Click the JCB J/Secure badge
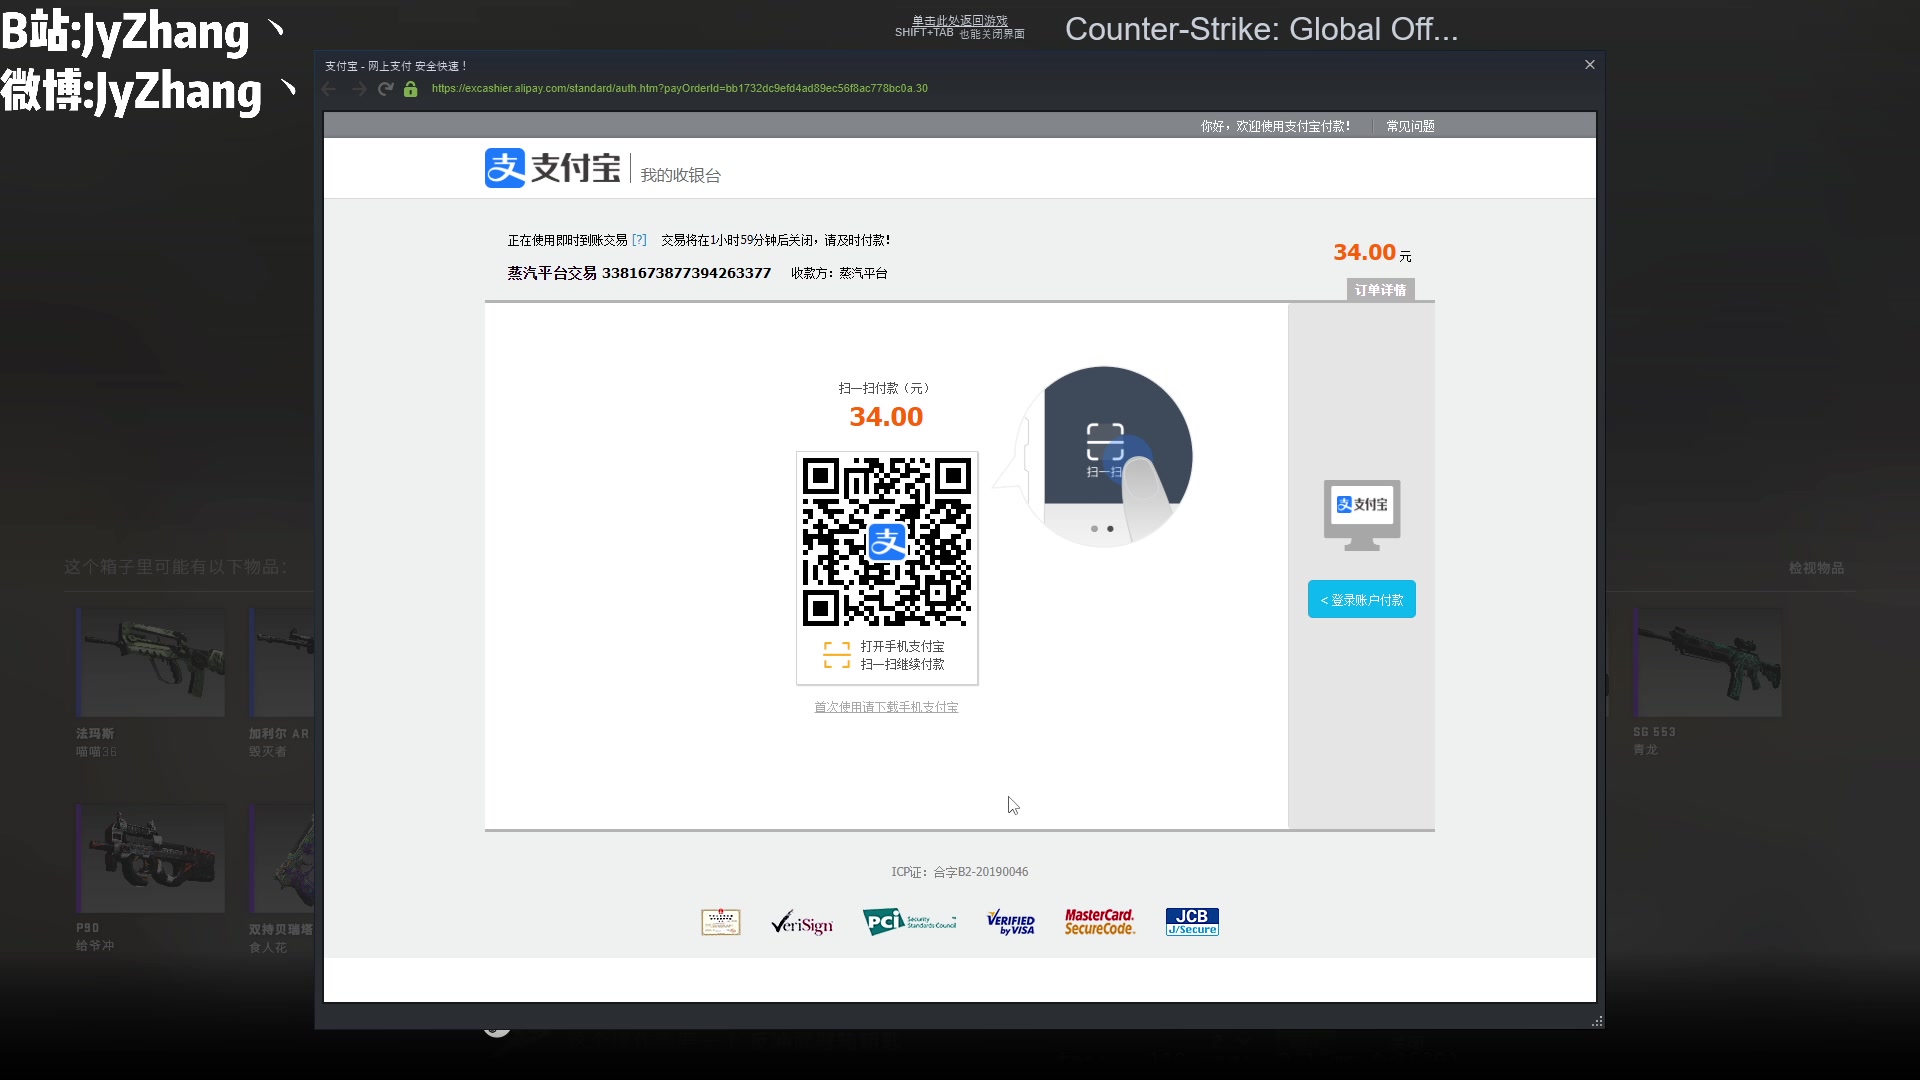 pos(1192,922)
